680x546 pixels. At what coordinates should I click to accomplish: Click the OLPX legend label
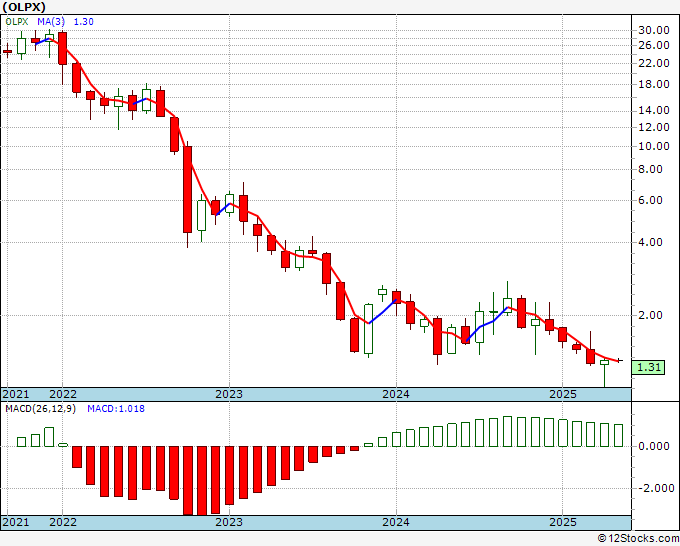(x=17, y=22)
